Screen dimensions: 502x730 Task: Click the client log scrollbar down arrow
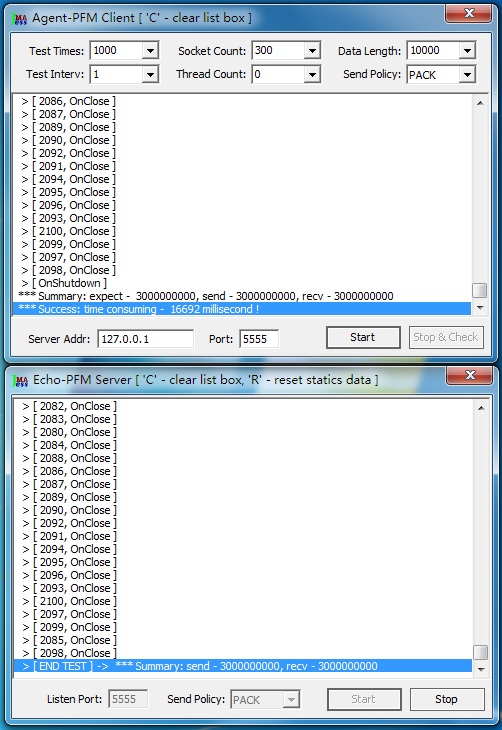tap(480, 308)
